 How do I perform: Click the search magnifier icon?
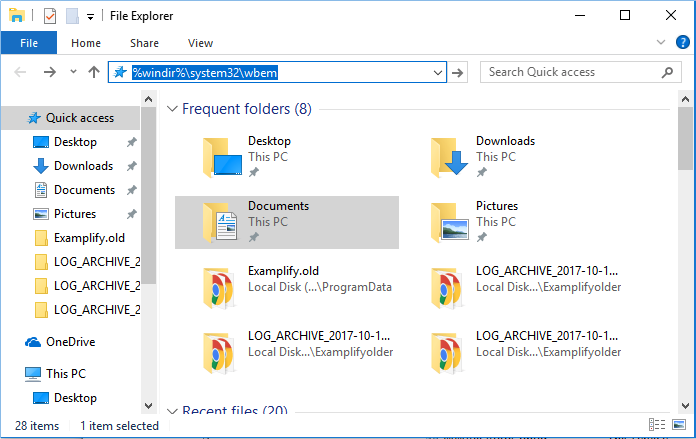[x=667, y=72]
